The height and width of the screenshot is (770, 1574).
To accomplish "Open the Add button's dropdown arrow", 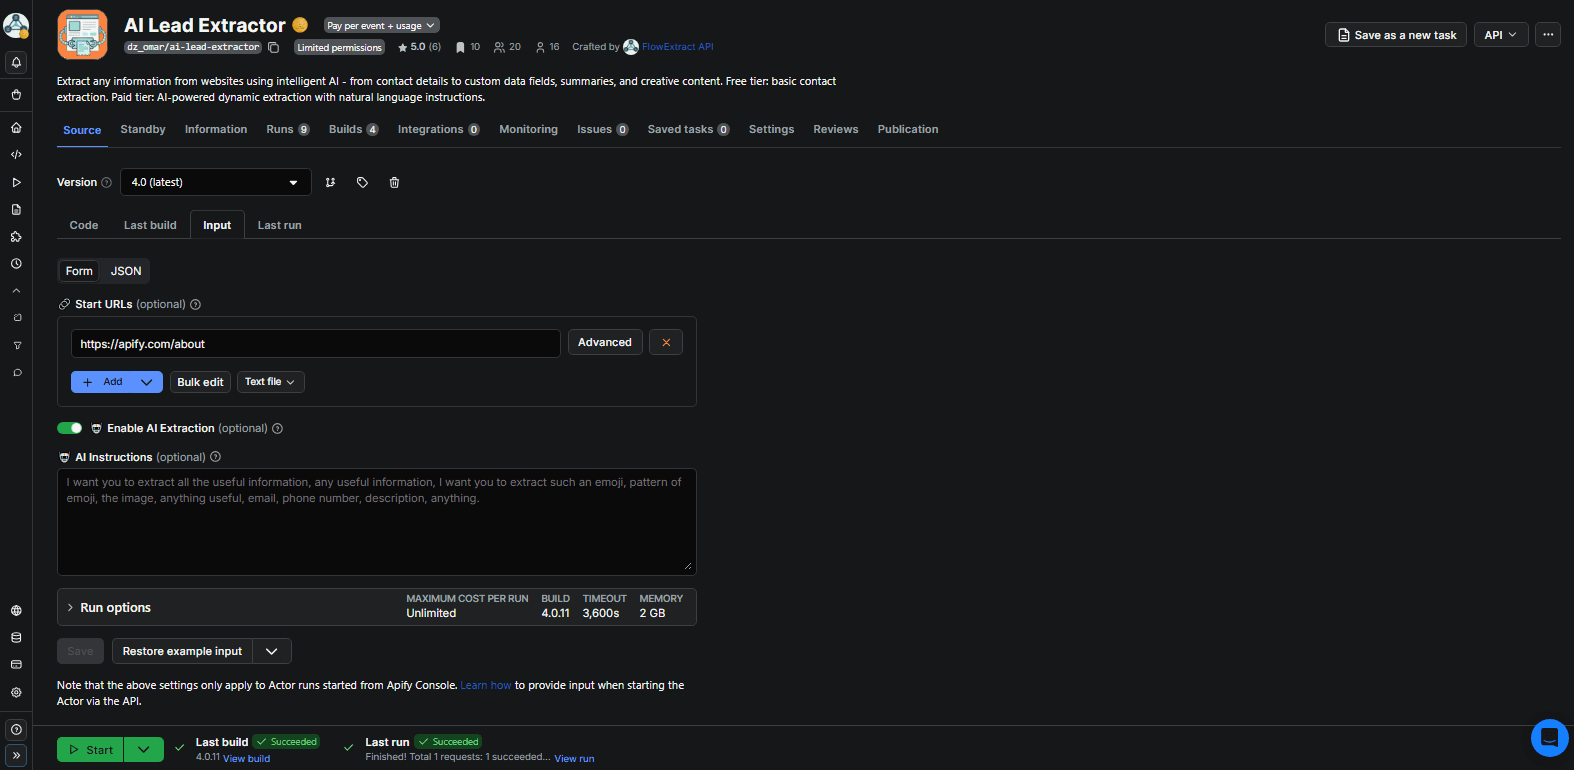I will pos(147,382).
